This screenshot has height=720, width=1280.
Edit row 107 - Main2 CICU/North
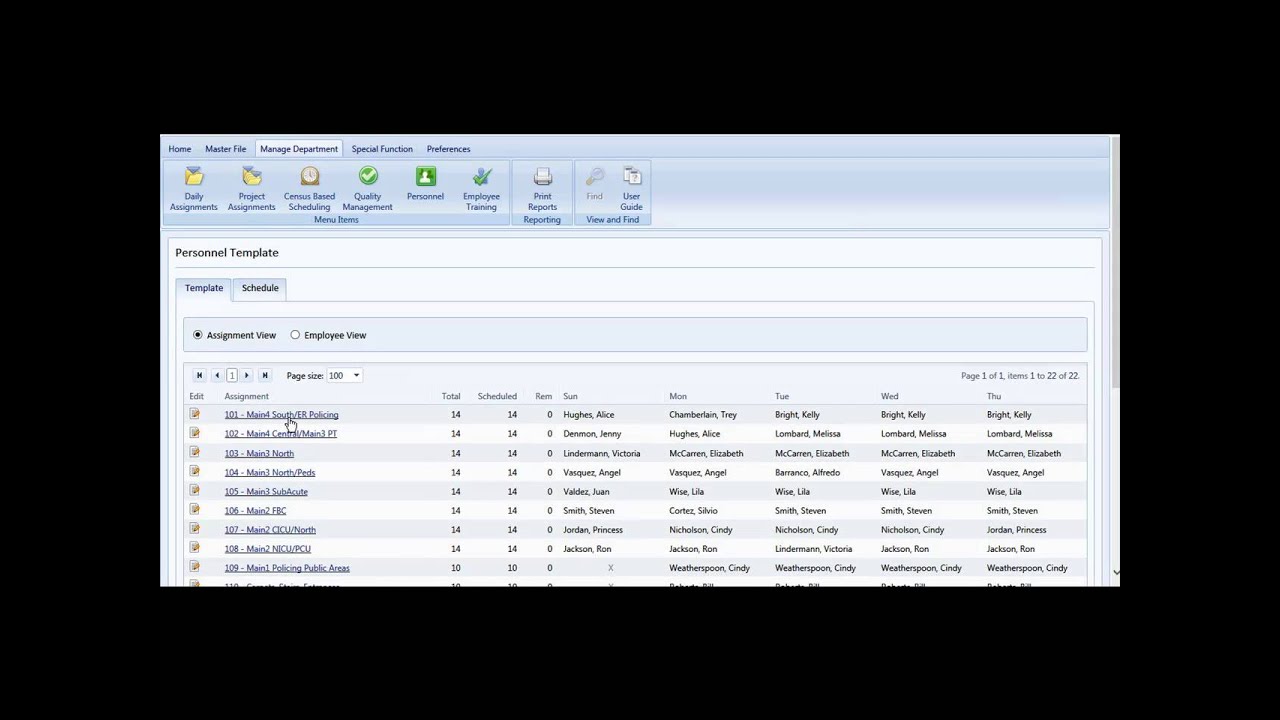pyautogui.click(x=195, y=528)
